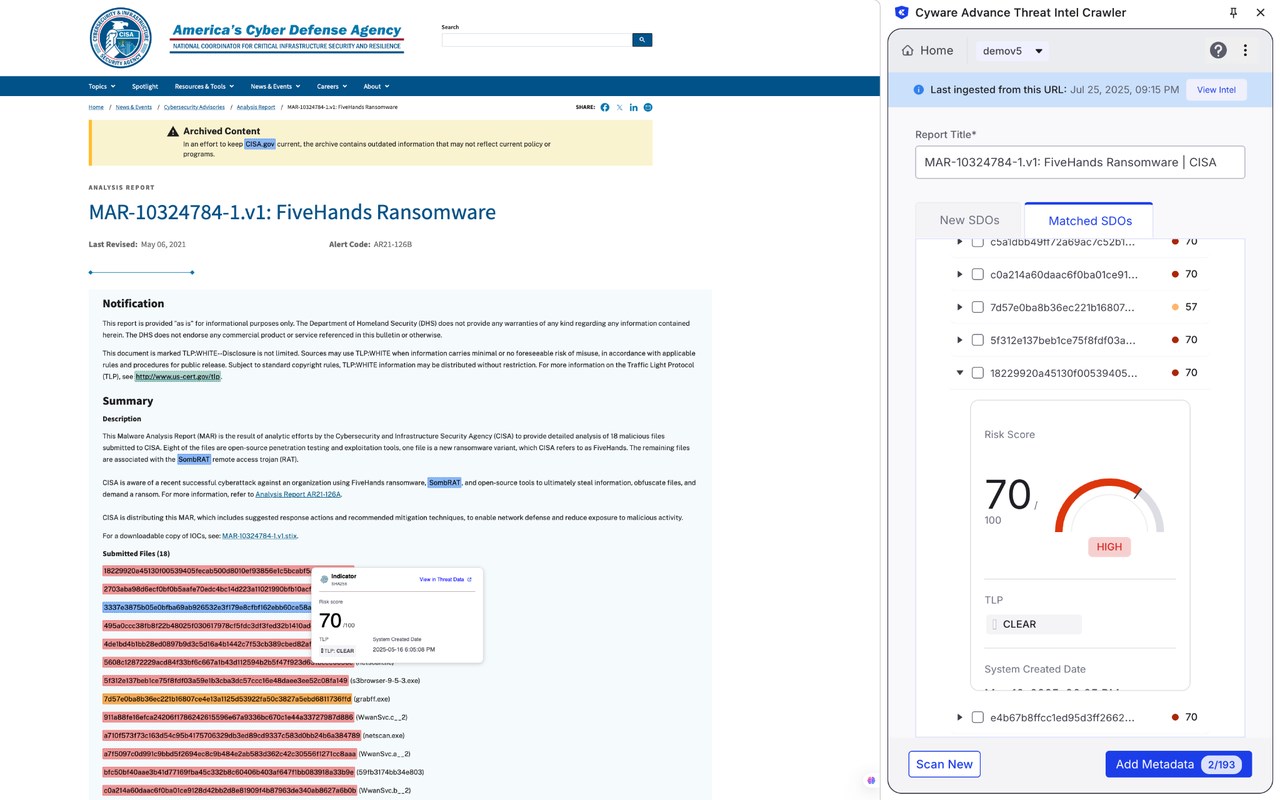Open the Analysis Report breadcrumb
Image resolution: width=1280 pixels, height=800 pixels.
256,107
